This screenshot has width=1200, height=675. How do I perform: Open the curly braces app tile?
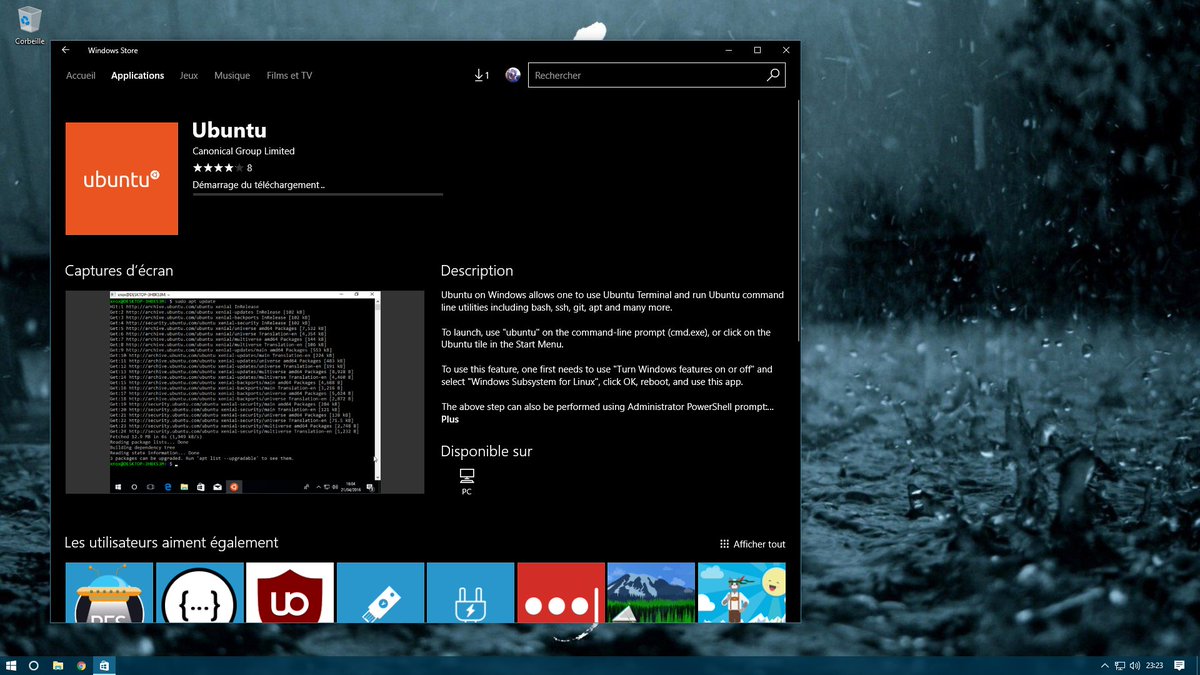tap(200, 592)
